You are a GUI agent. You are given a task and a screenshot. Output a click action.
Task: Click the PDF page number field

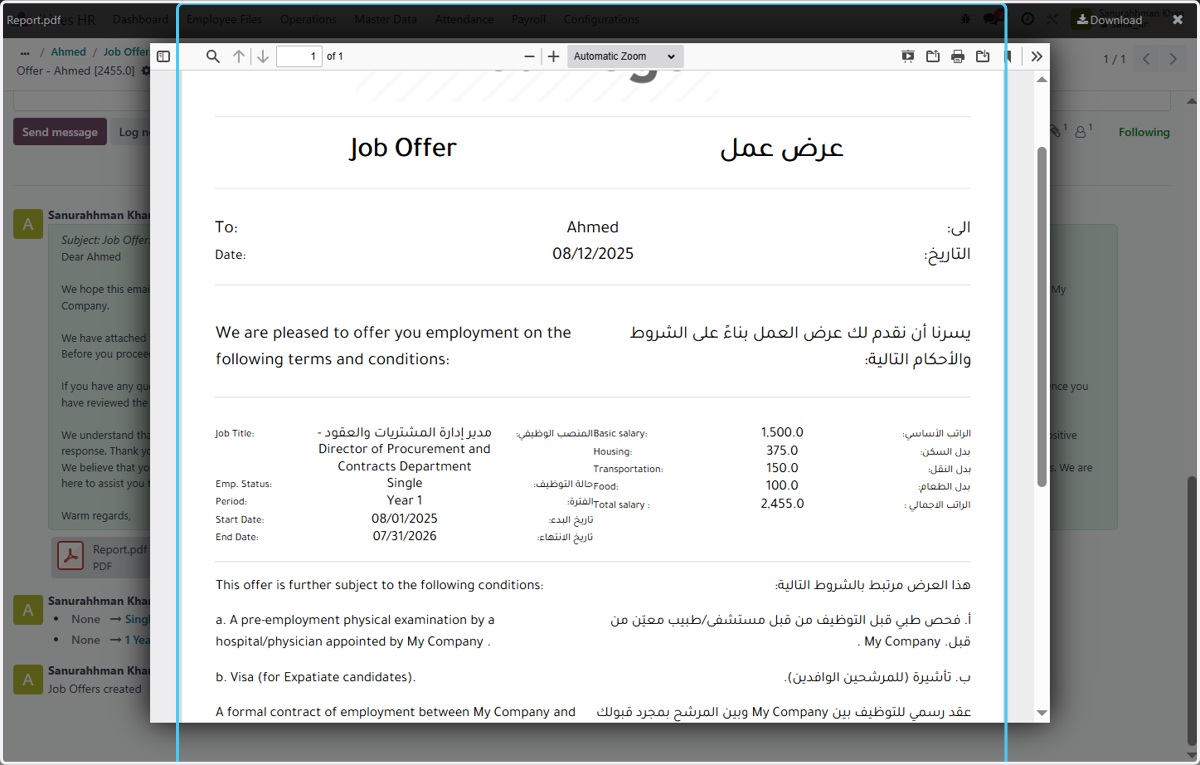(299, 57)
